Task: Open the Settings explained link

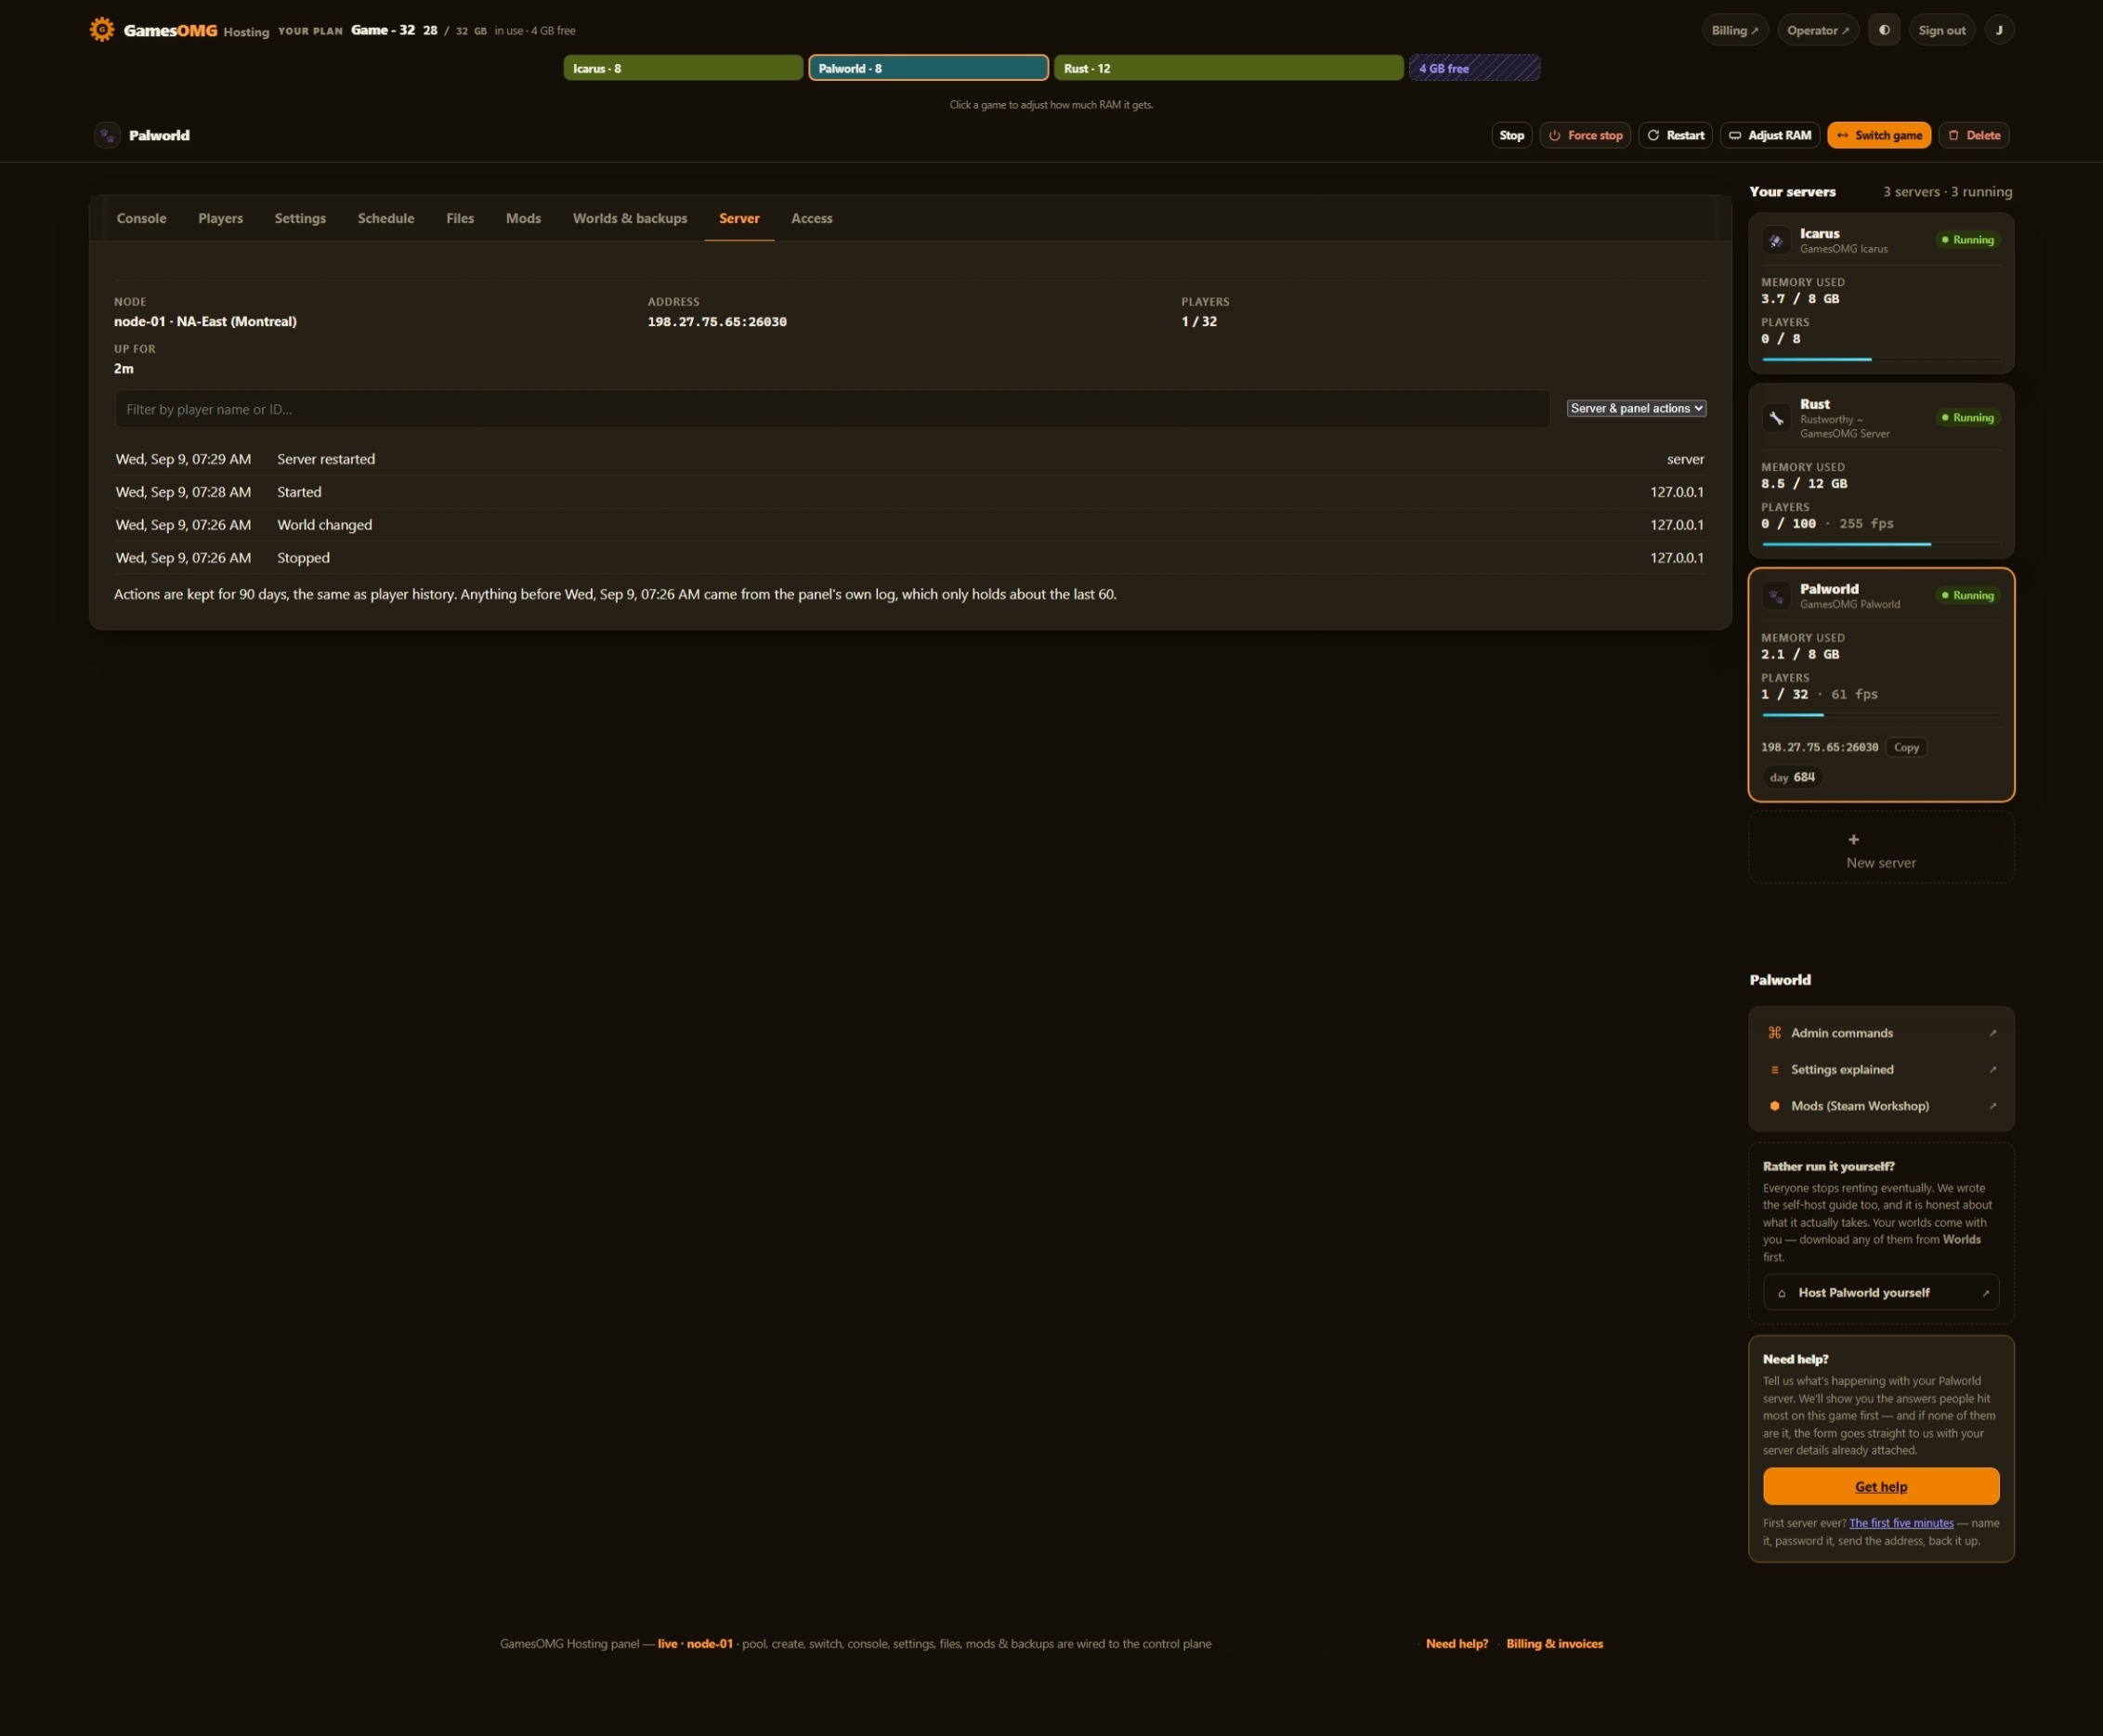Action: coord(1880,1070)
